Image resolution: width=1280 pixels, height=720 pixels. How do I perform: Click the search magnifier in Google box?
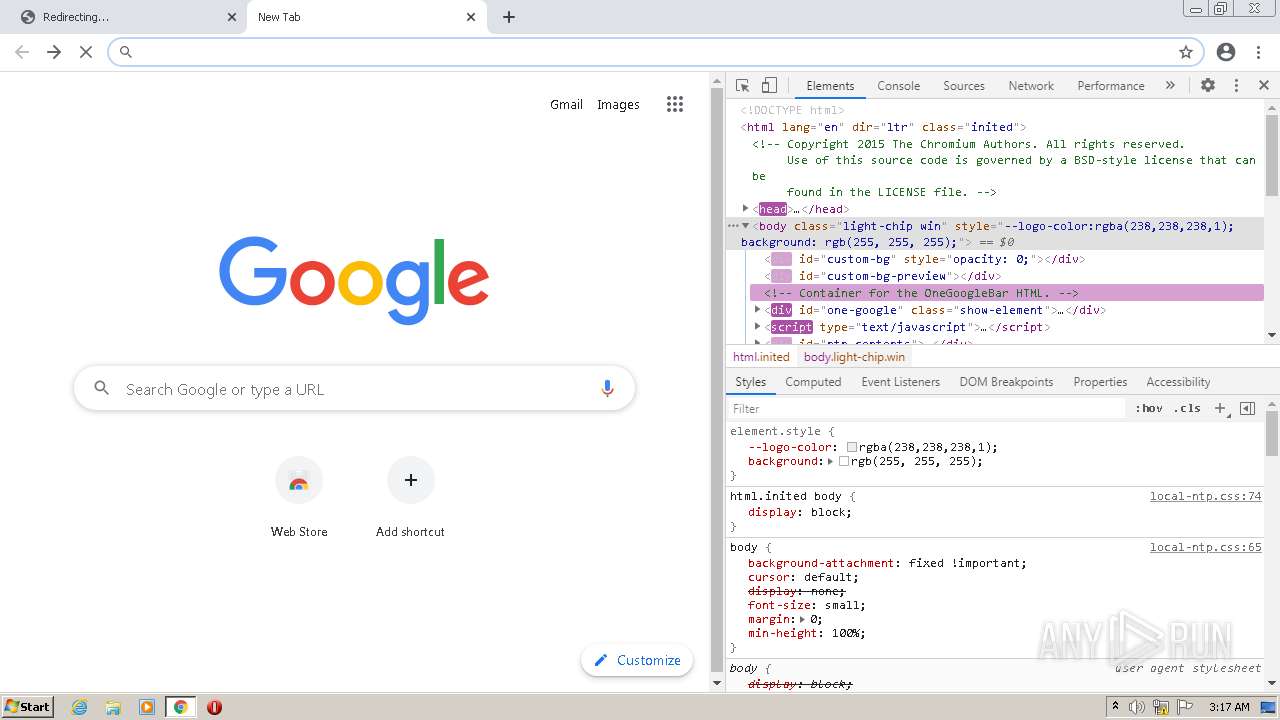point(101,388)
